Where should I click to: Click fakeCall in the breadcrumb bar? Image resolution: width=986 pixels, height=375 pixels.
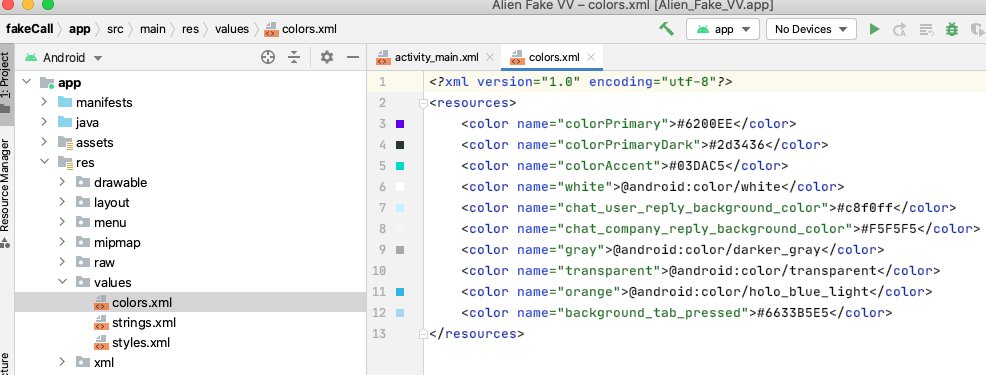tap(30, 29)
